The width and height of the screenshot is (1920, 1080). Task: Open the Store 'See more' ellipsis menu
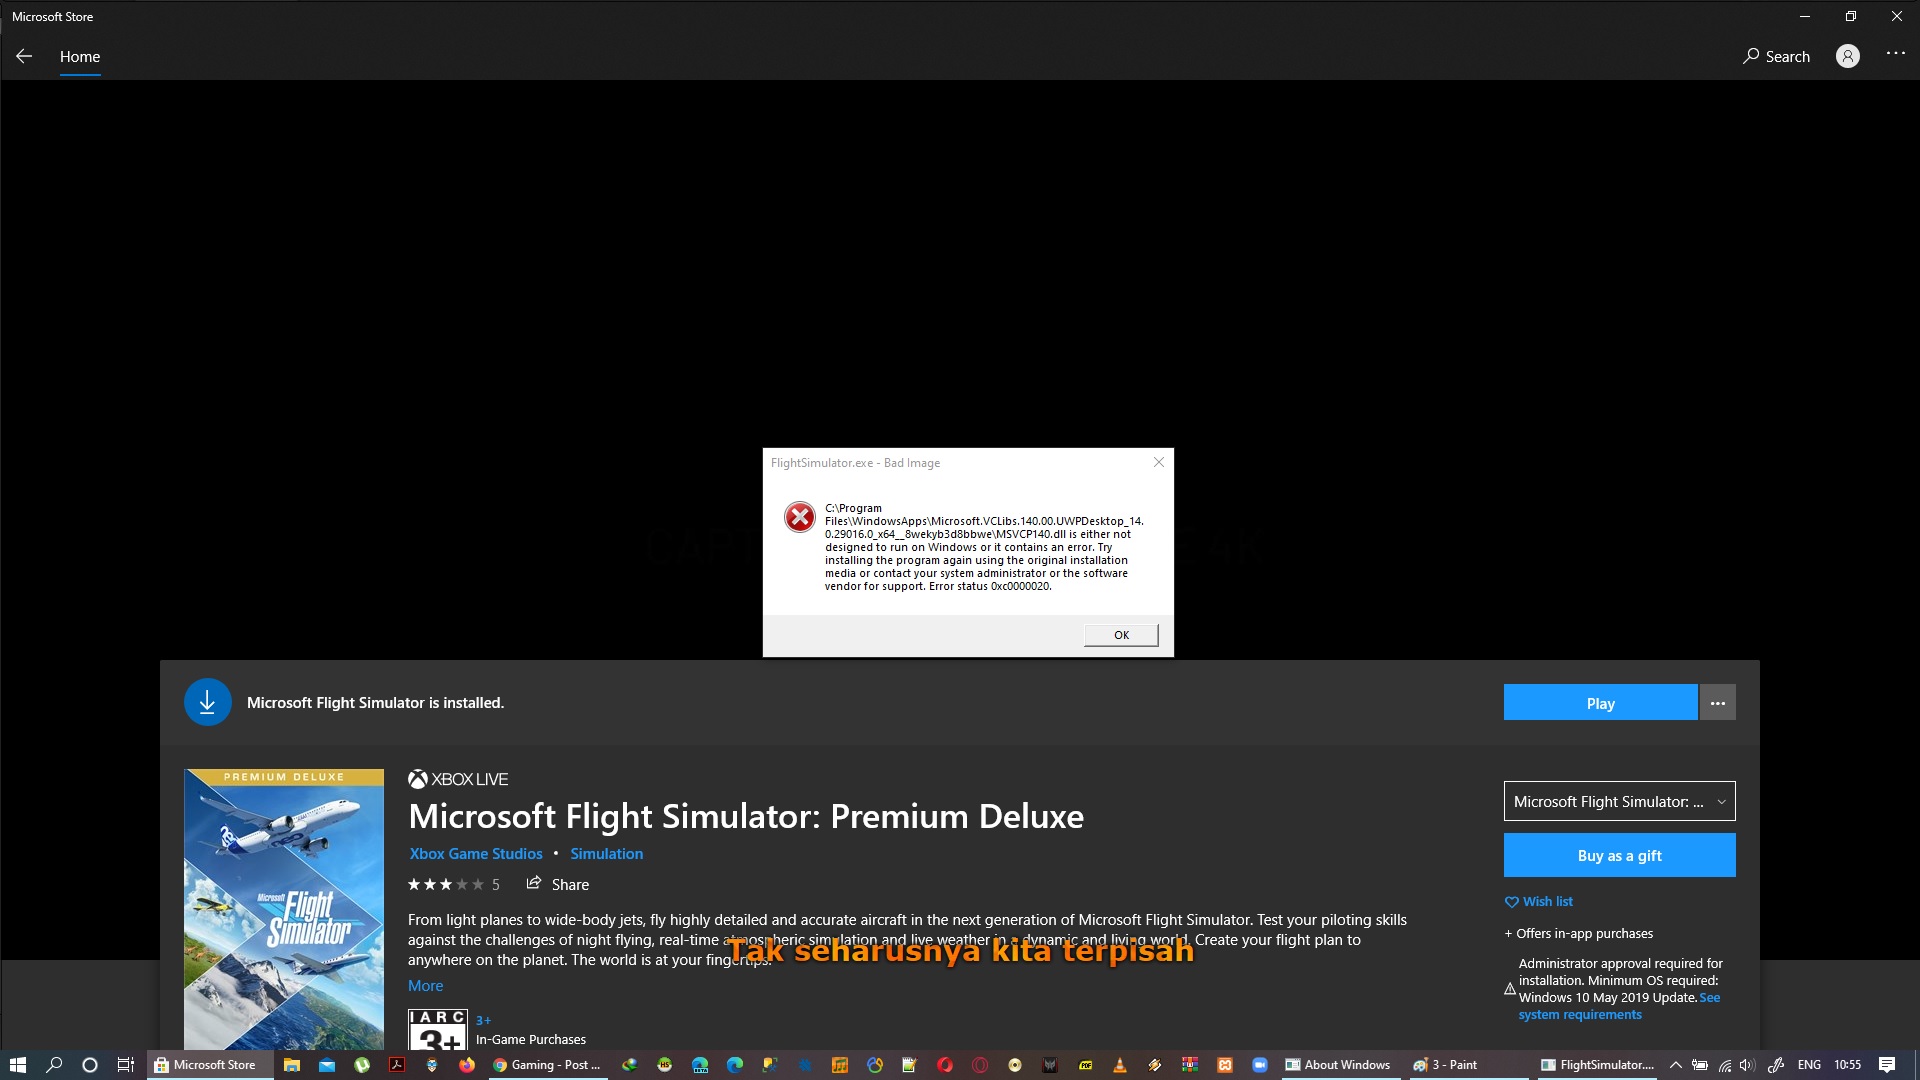point(1895,54)
